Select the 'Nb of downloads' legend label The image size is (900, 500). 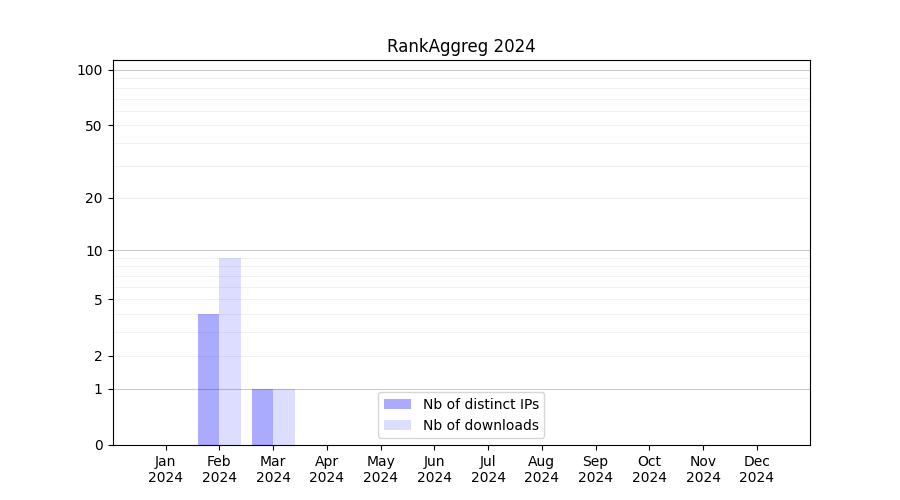[x=480, y=425]
